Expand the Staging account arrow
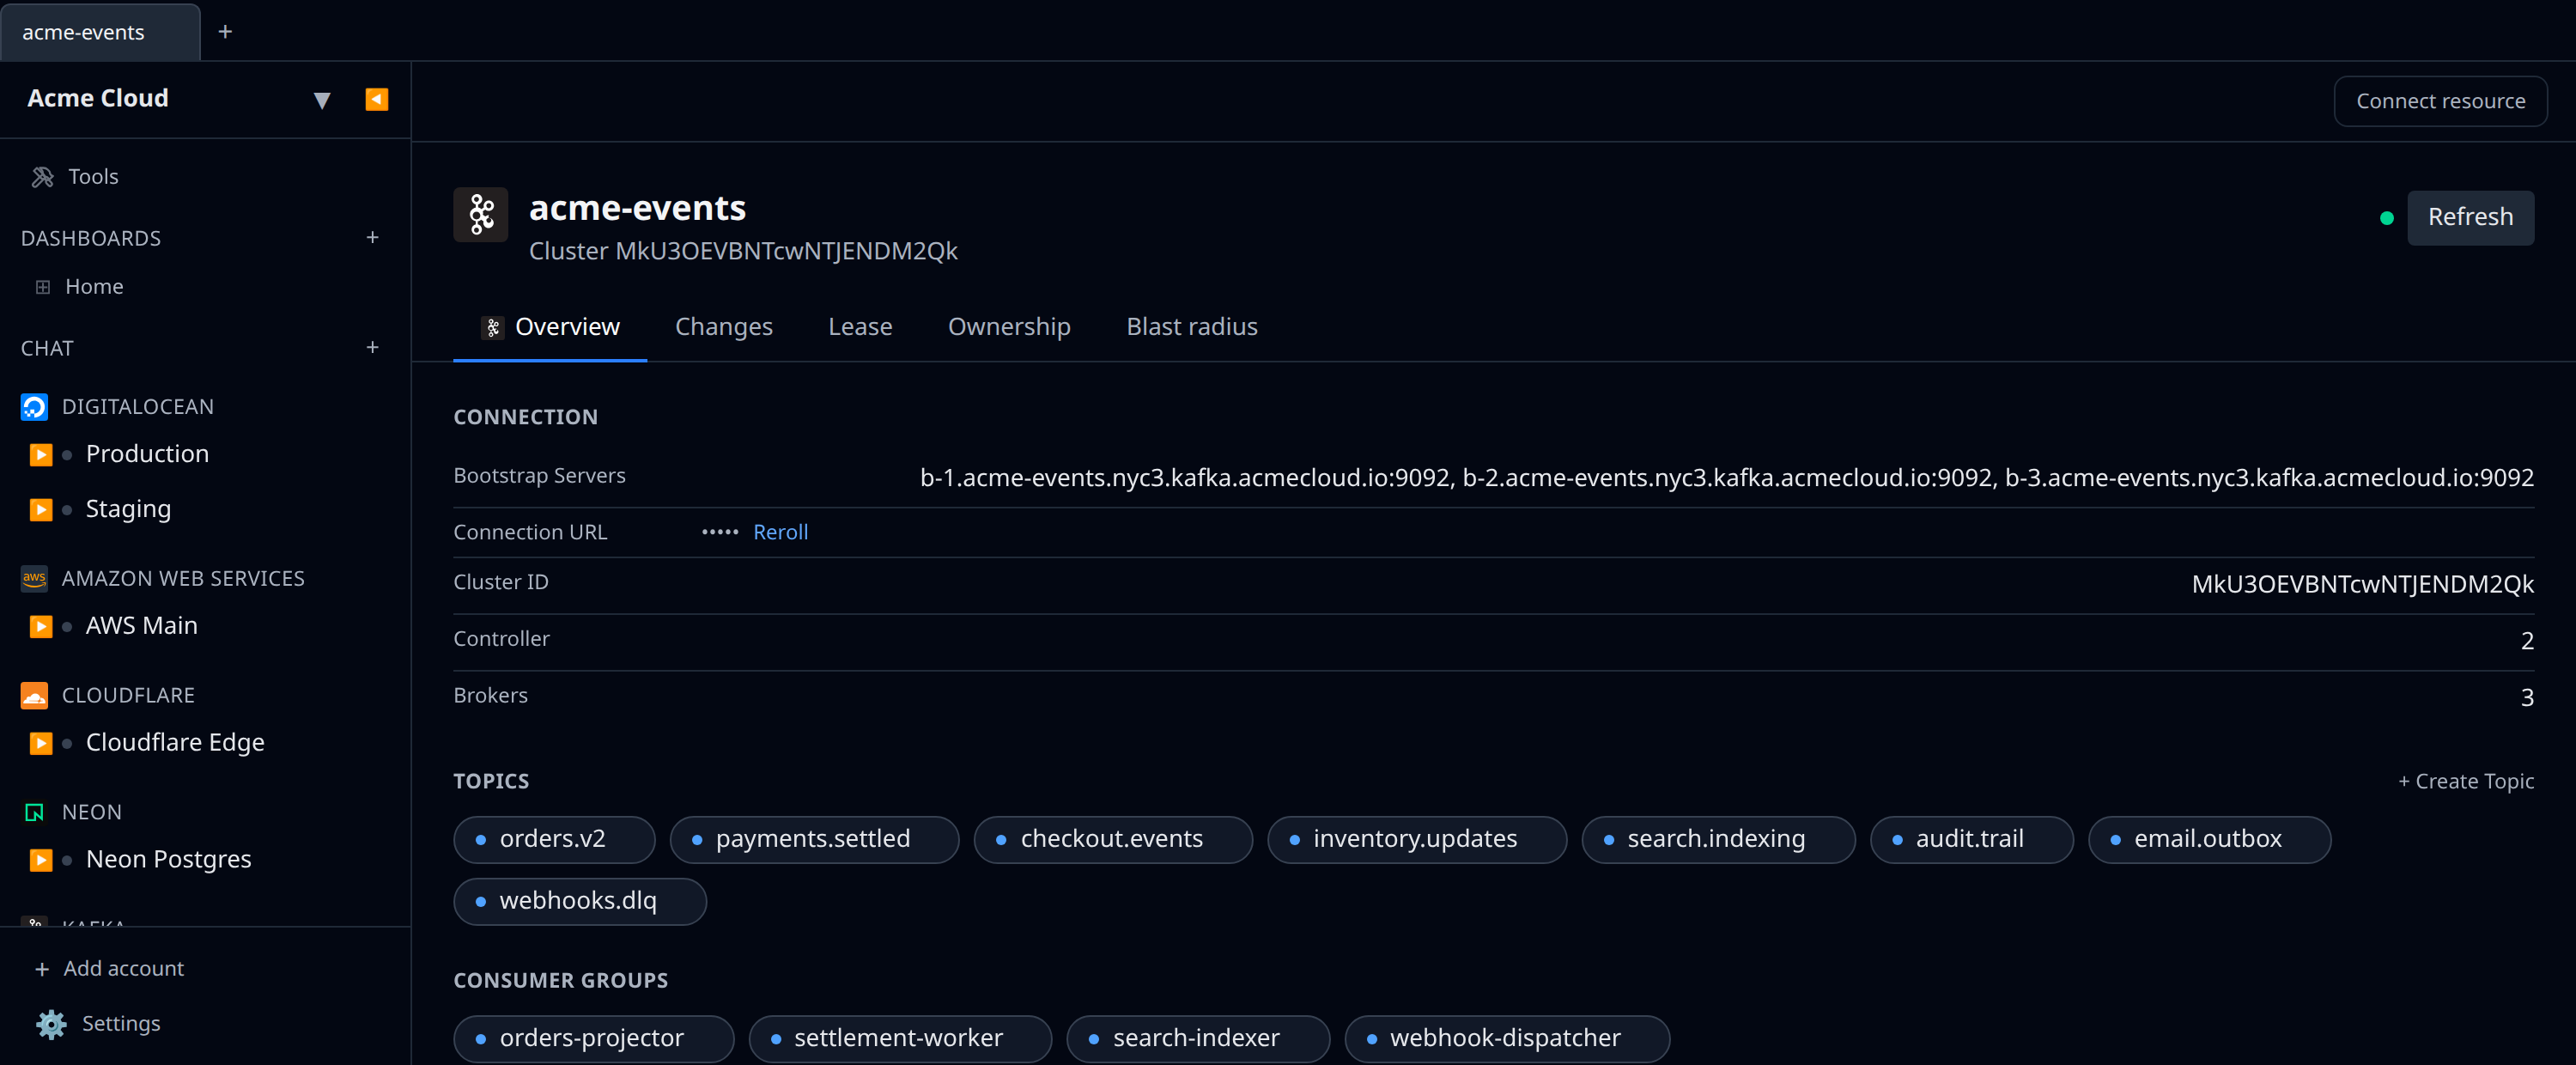 click(x=40, y=510)
